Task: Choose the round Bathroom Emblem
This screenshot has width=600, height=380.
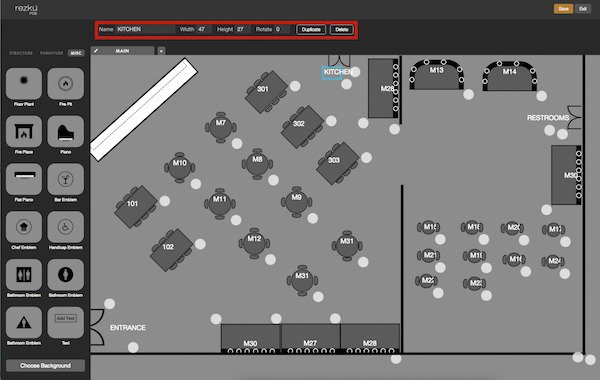Action: point(65,275)
